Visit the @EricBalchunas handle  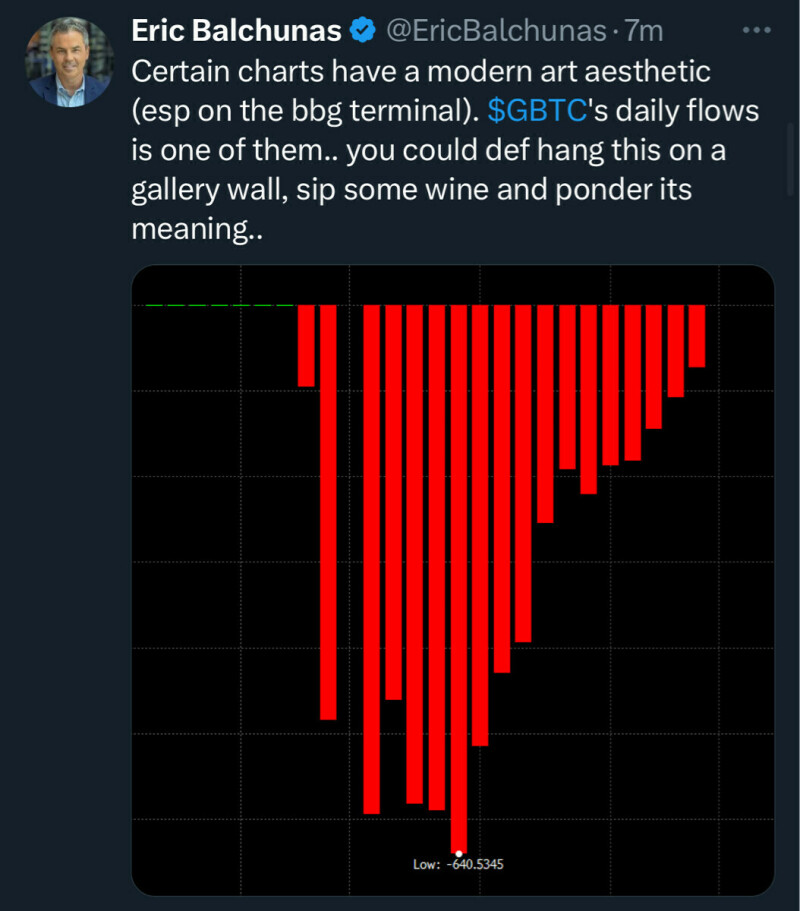coord(495,32)
